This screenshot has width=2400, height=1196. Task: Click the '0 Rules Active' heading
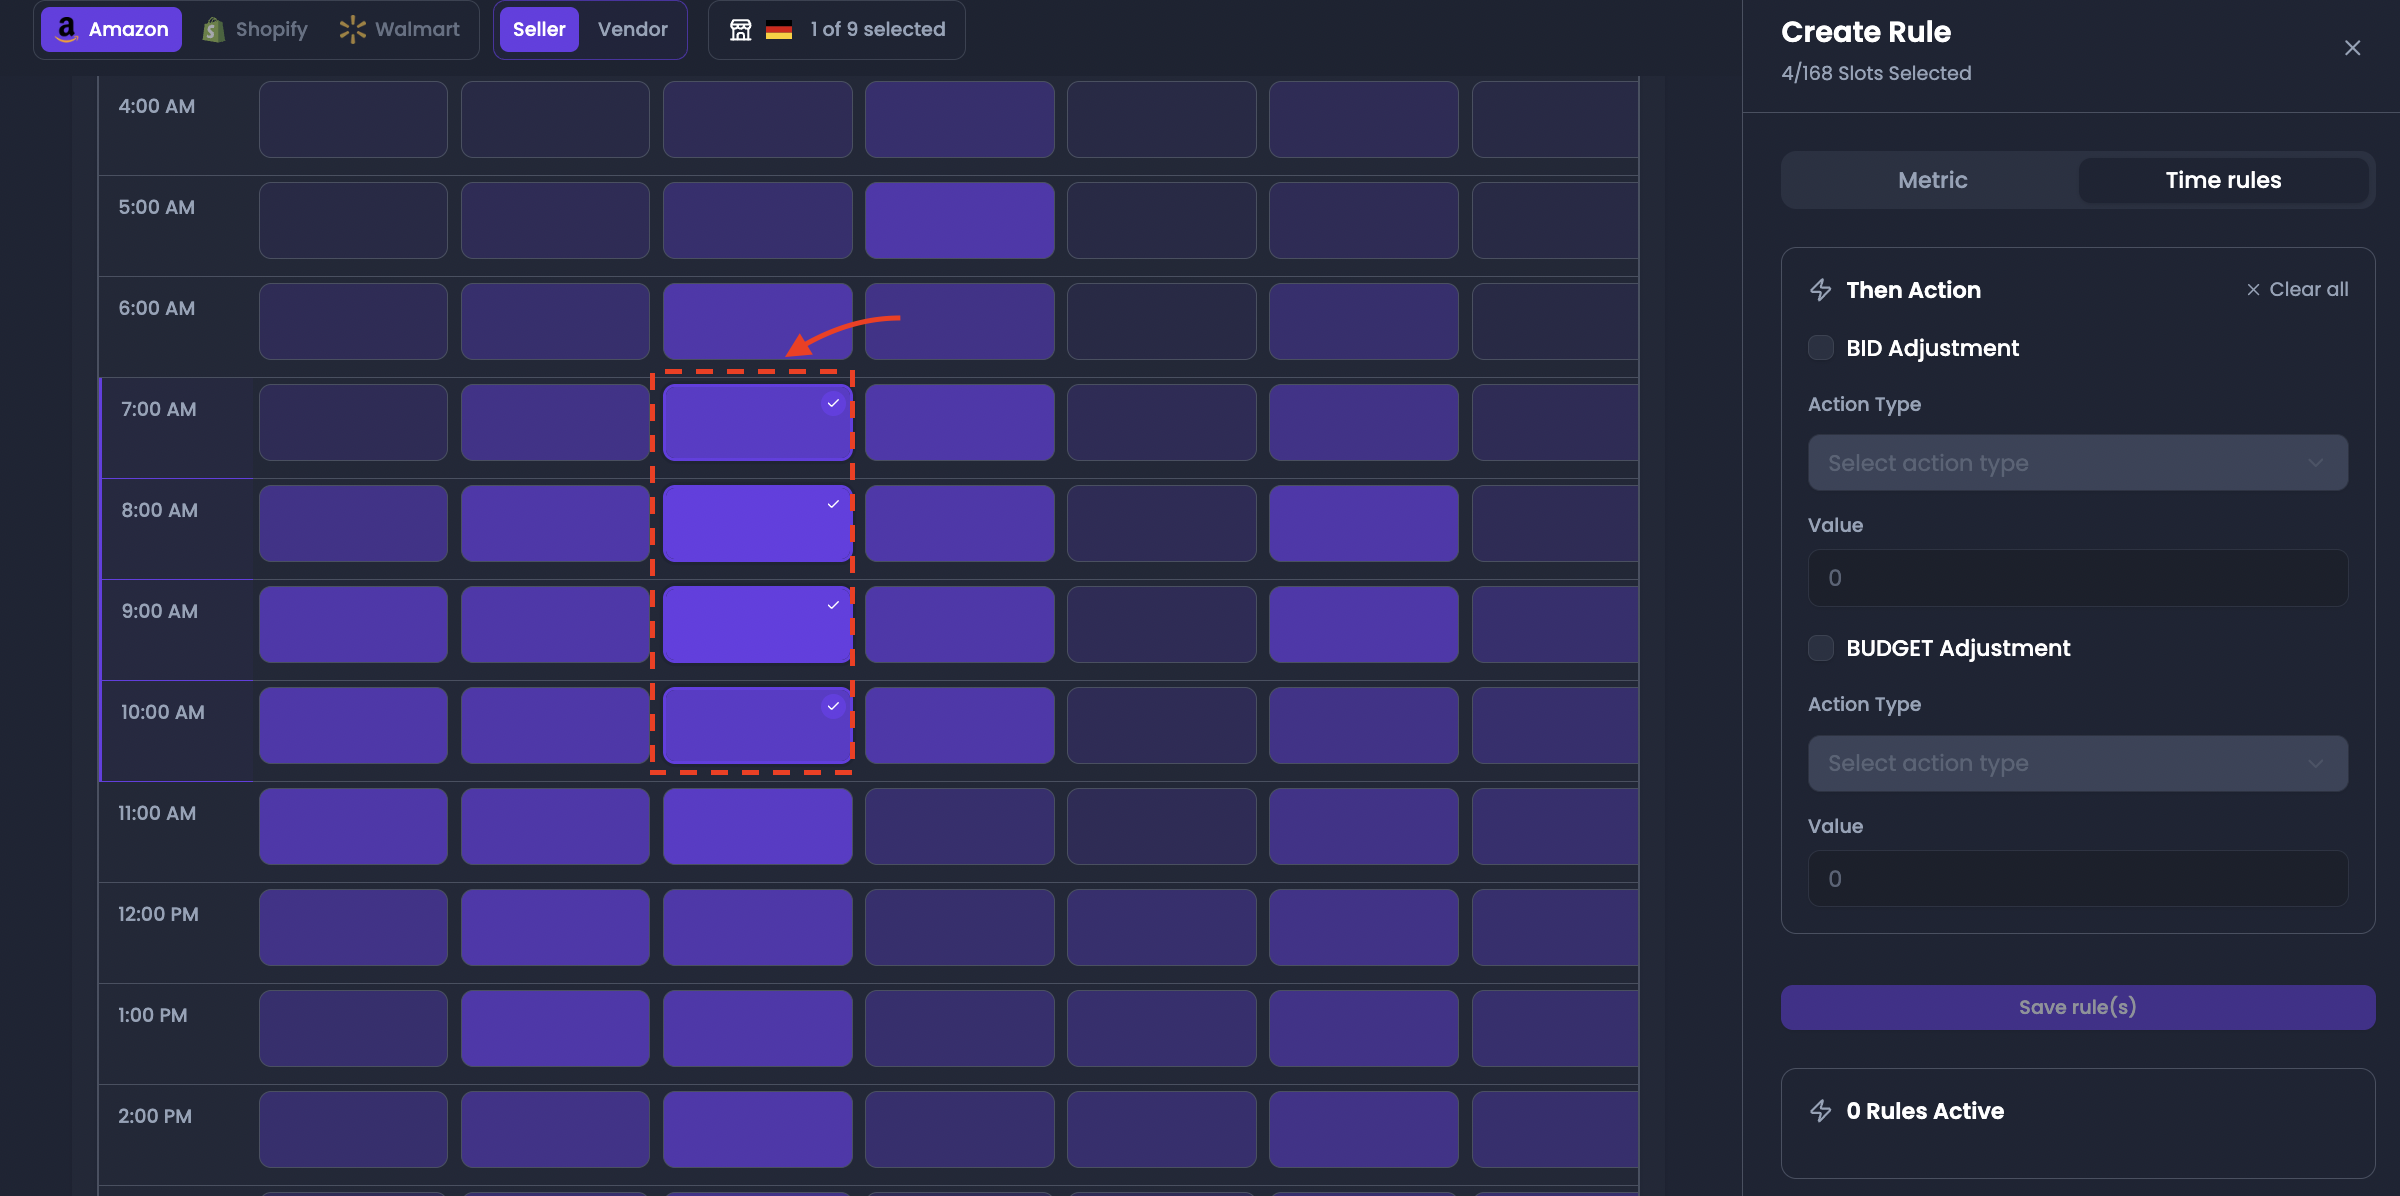click(x=1925, y=1111)
